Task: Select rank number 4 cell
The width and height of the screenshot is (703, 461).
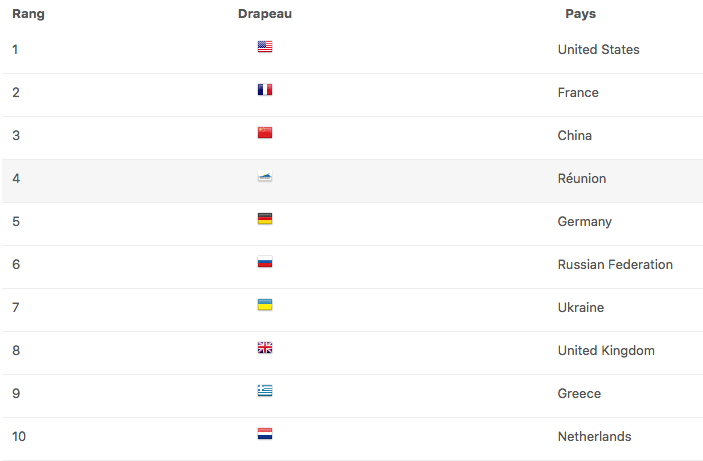Action: click(16, 178)
